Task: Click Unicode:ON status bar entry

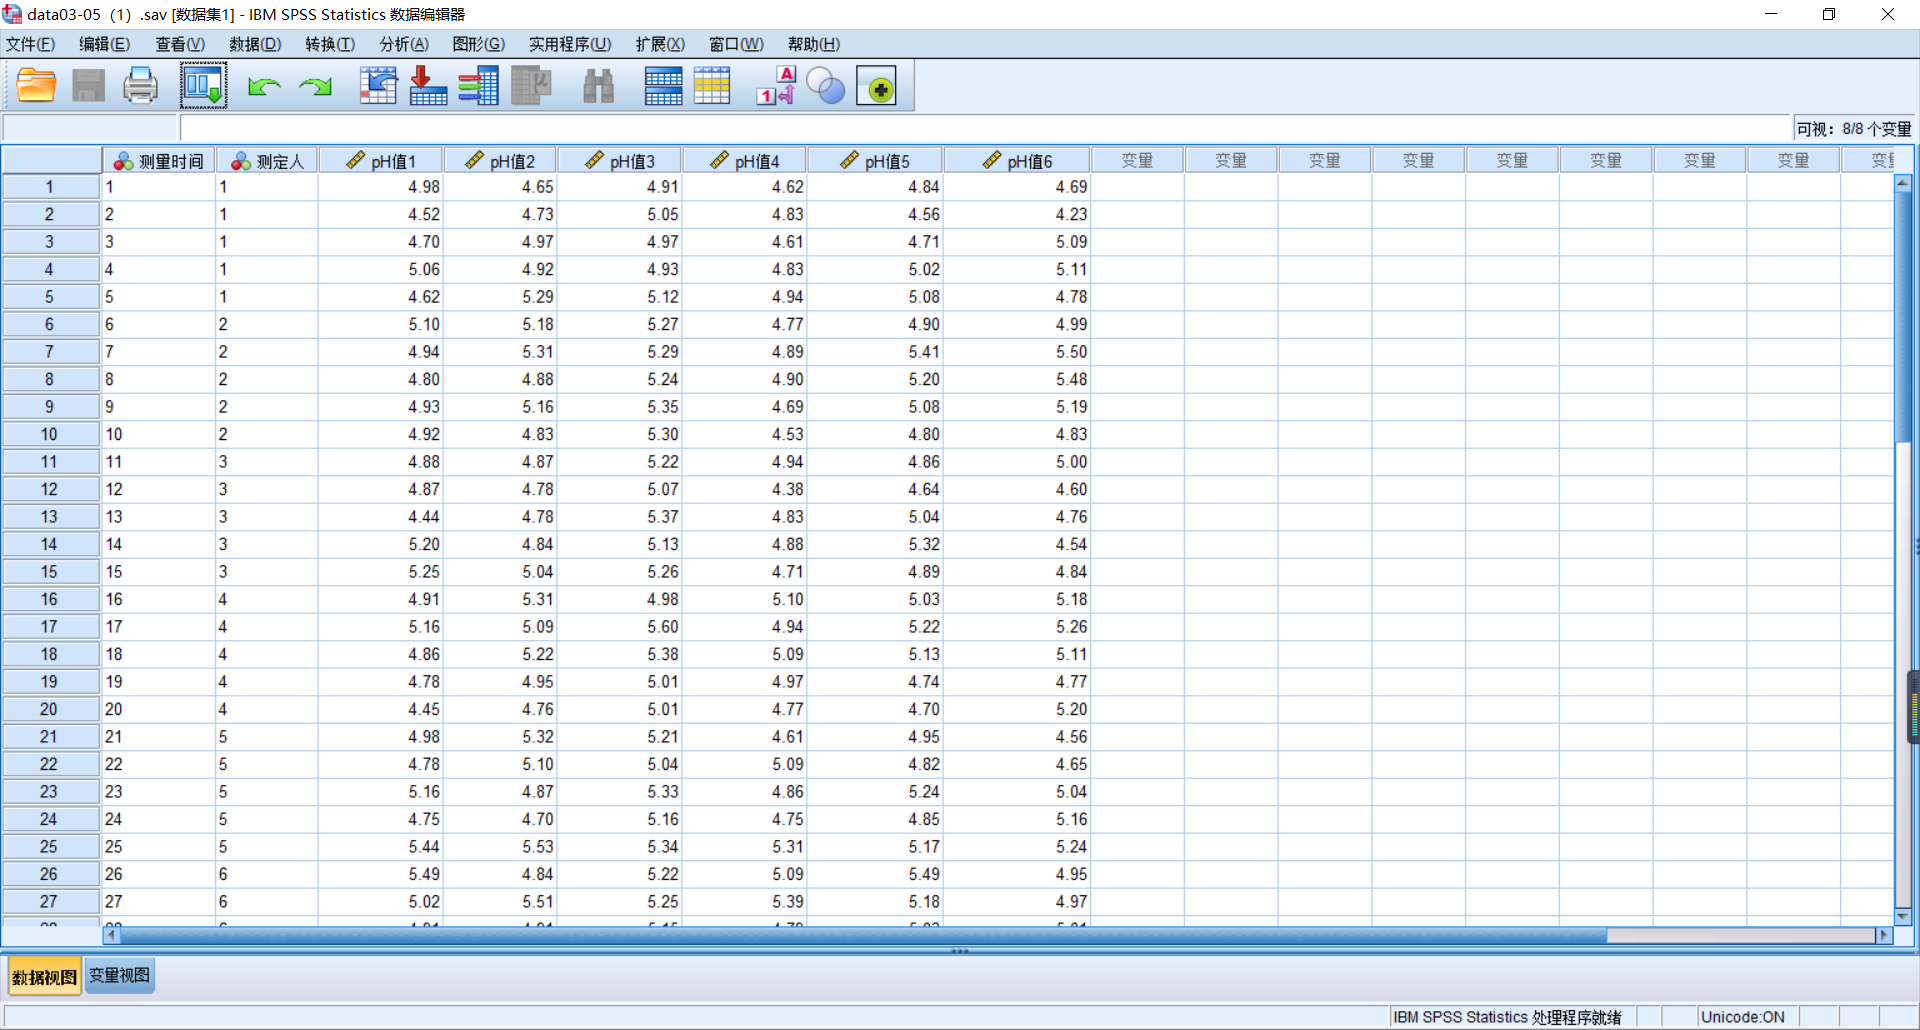Action: tap(1743, 1017)
